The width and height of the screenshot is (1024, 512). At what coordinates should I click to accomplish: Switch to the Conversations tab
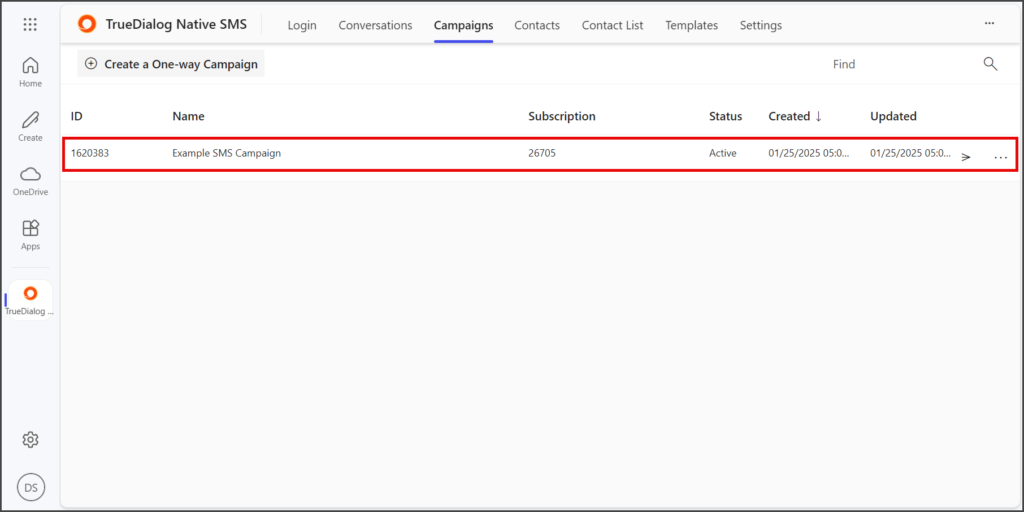coord(376,25)
